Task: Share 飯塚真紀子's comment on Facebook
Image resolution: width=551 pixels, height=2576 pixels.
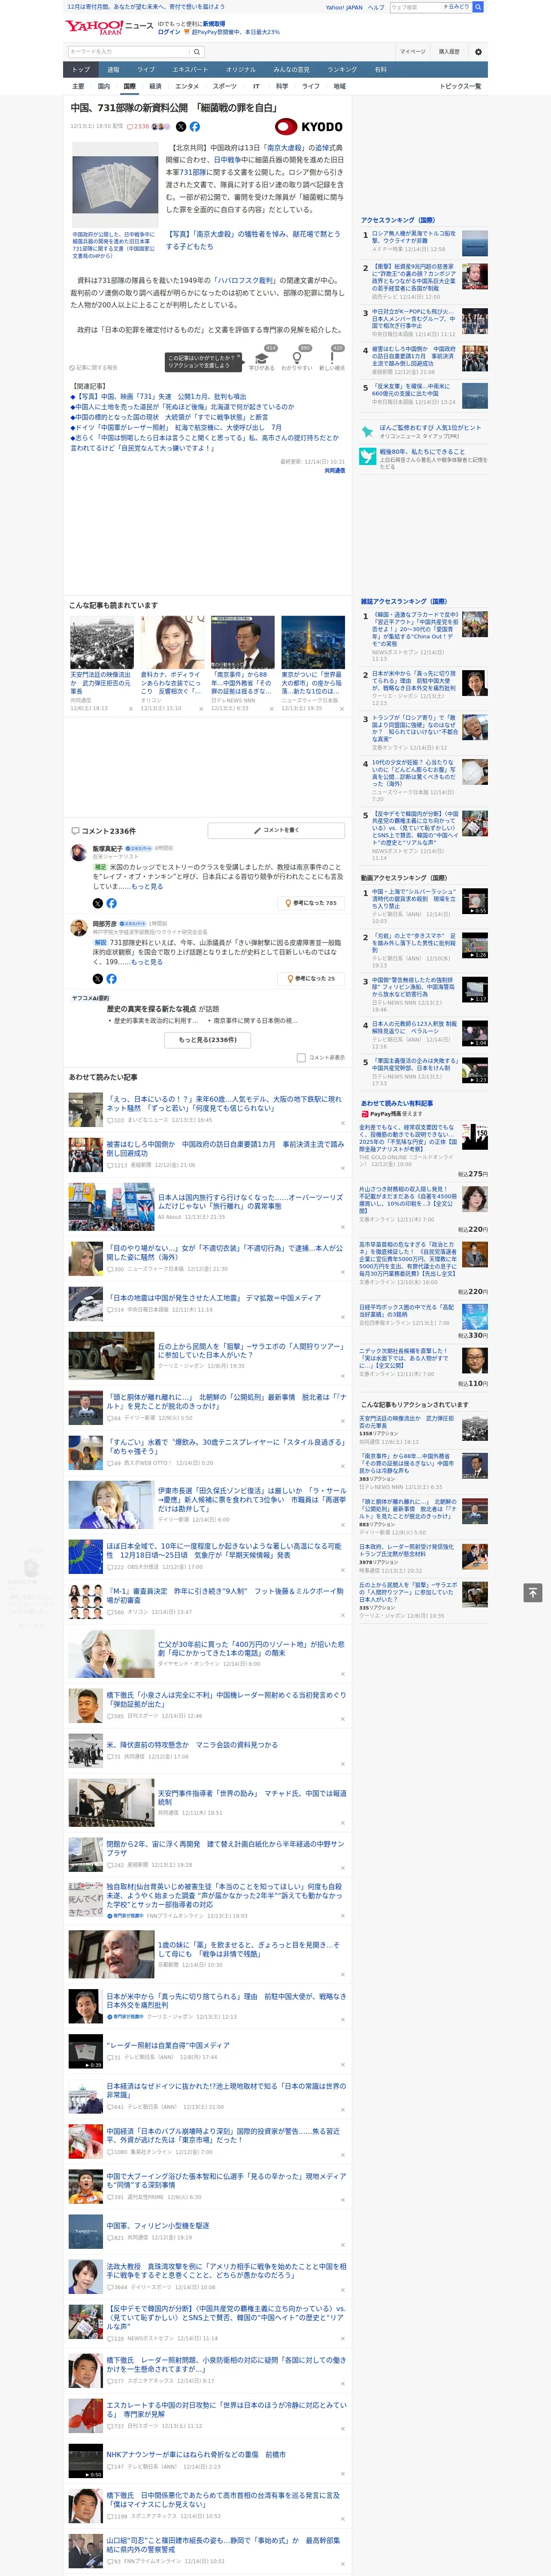Action: click(111, 903)
